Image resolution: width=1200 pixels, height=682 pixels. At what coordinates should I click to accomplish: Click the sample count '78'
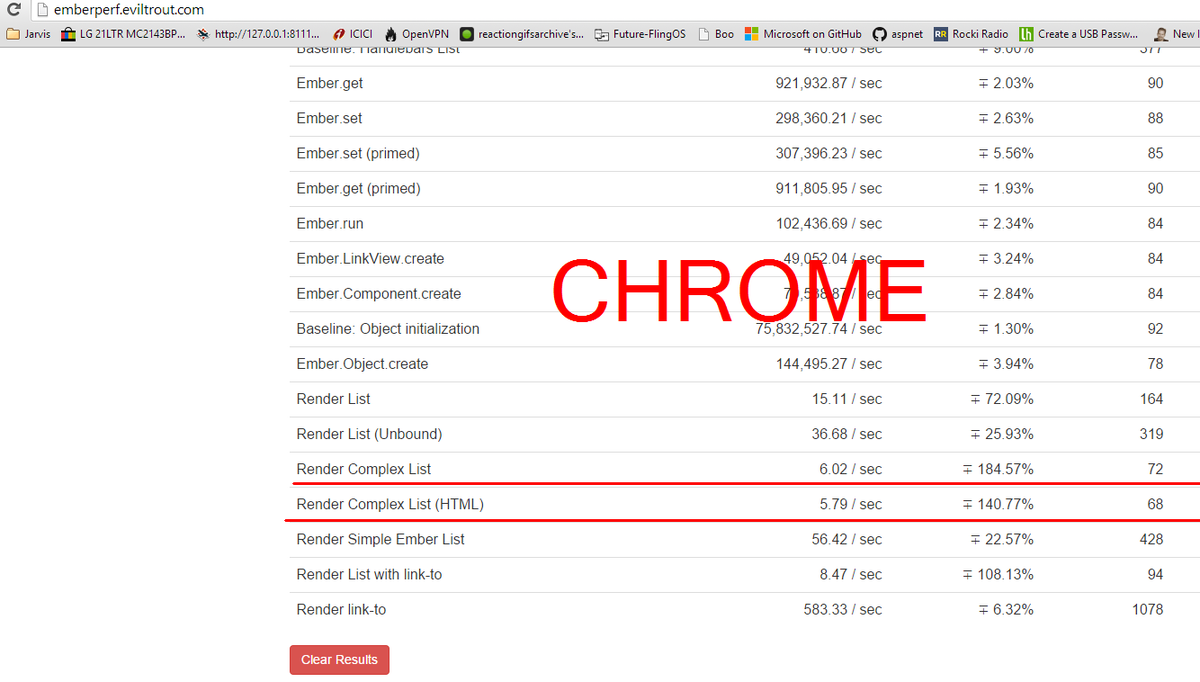[1155, 364]
